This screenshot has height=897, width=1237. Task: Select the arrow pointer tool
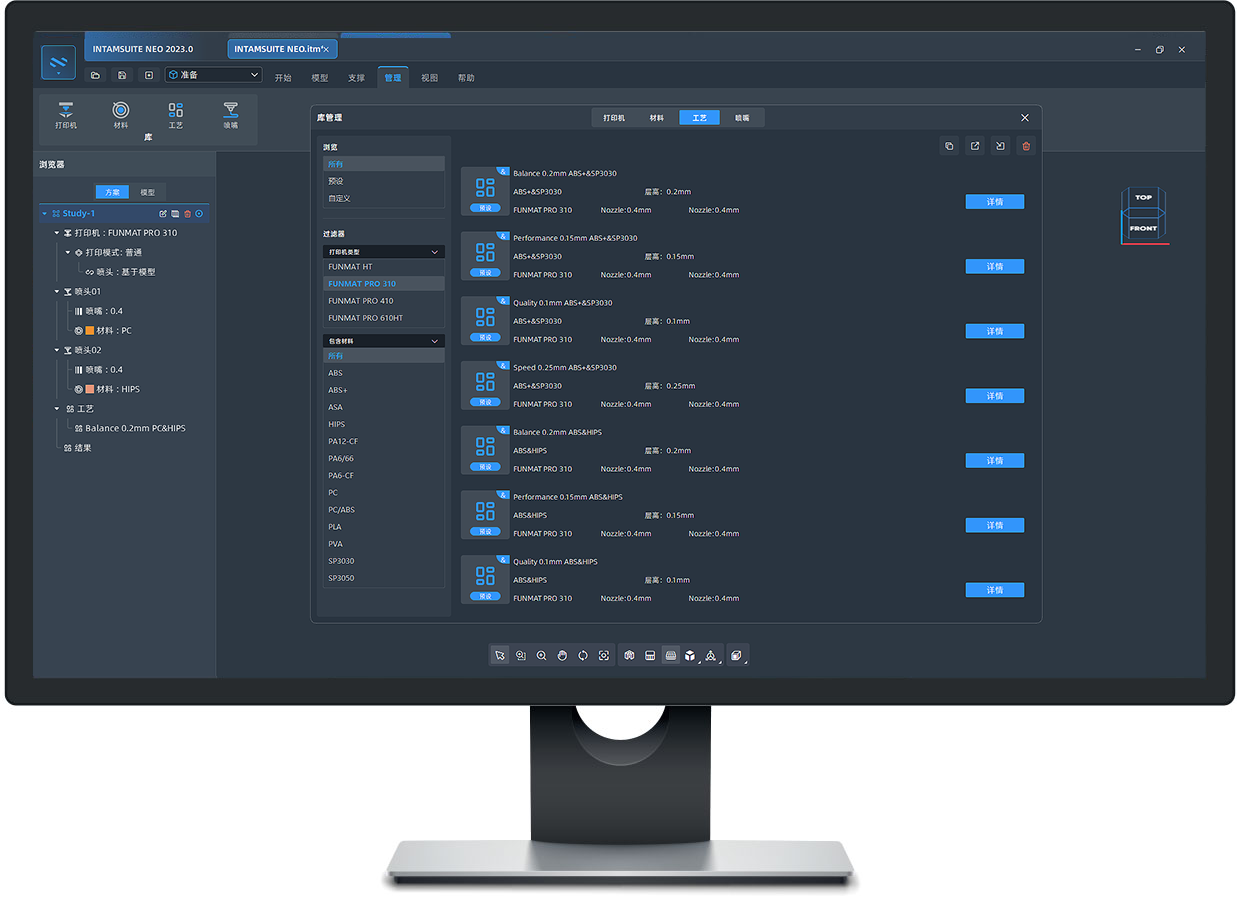[500, 656]
